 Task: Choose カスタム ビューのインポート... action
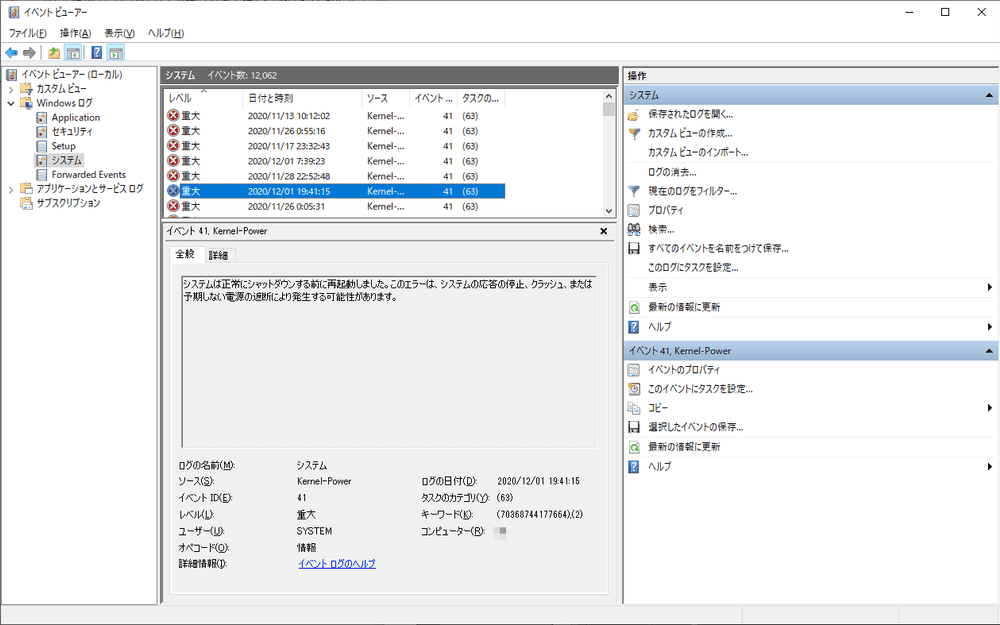(x=698, y=153)
